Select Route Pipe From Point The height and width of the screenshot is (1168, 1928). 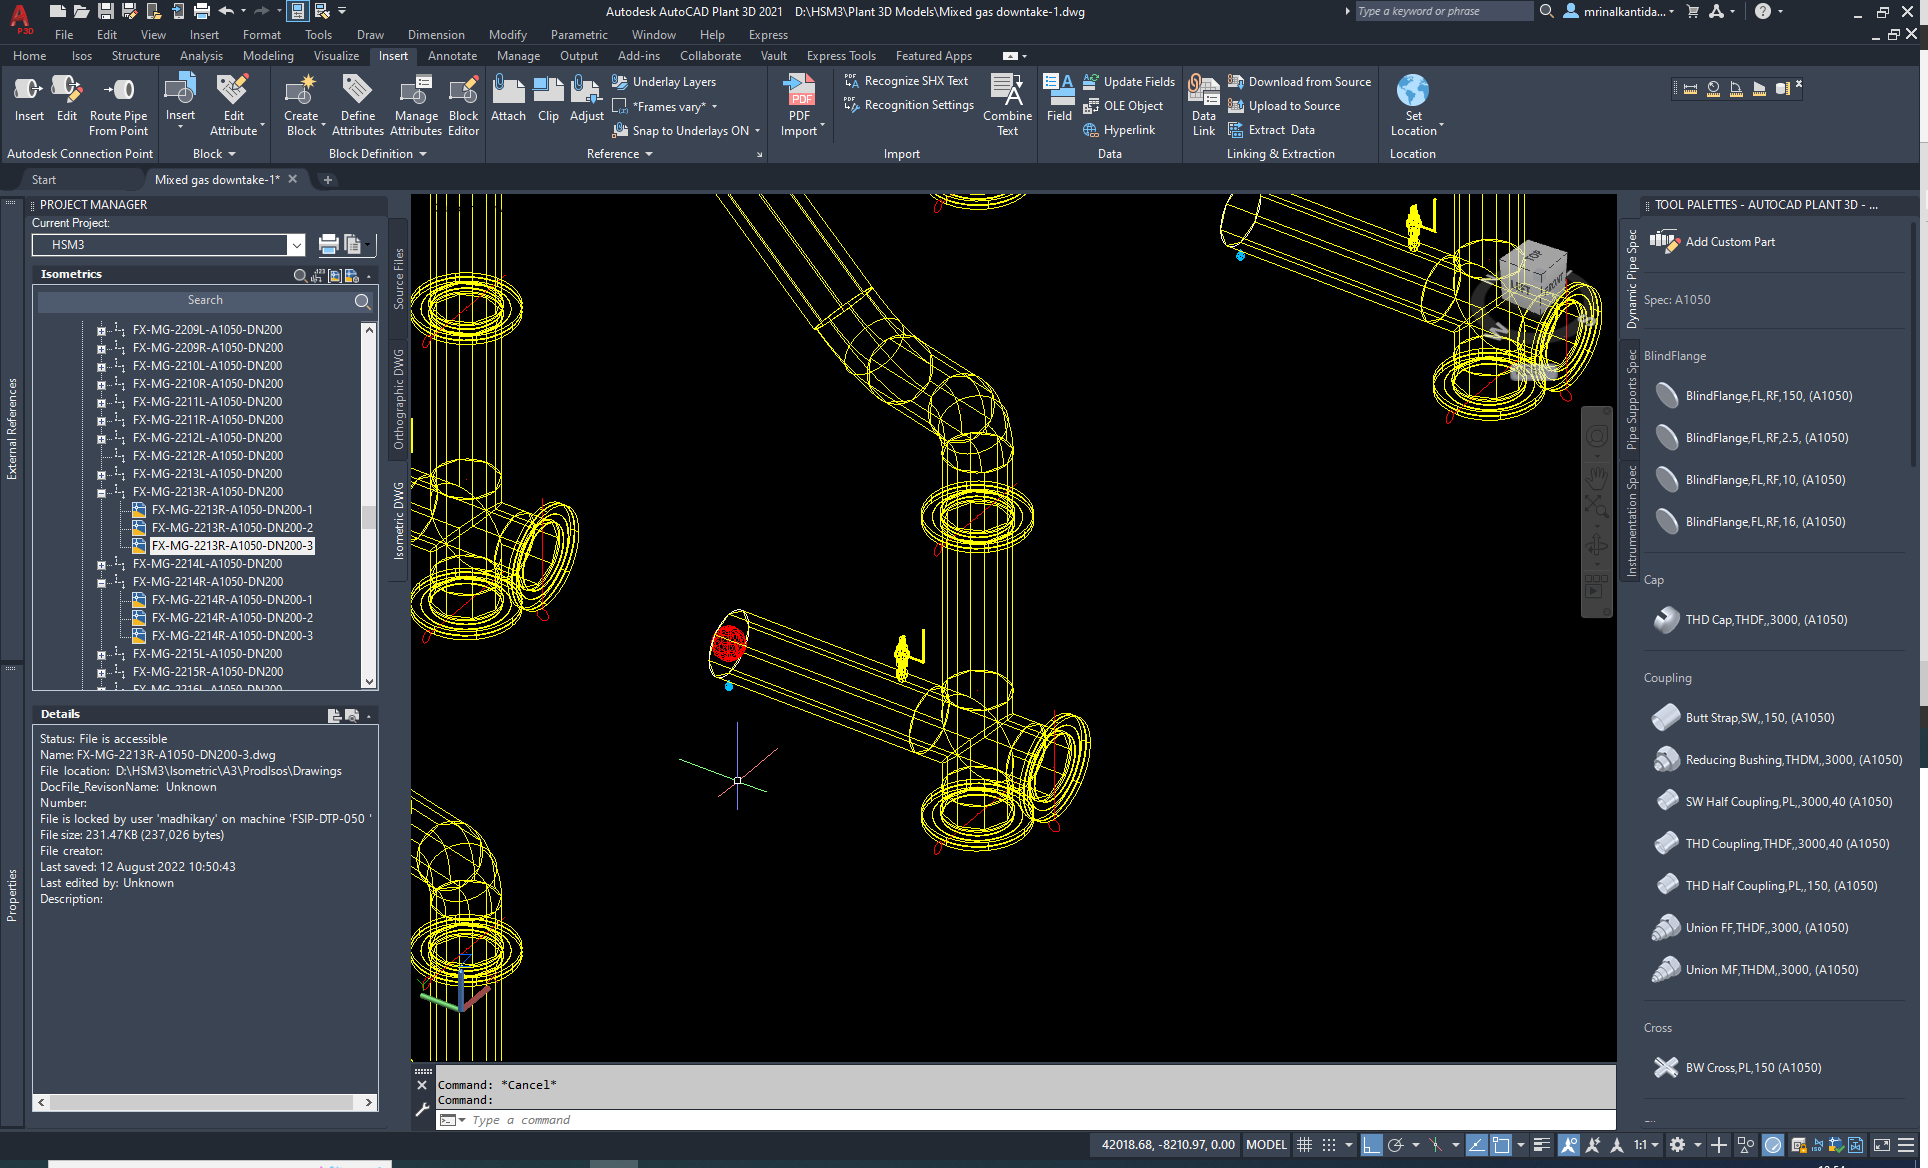click(118, 105)
